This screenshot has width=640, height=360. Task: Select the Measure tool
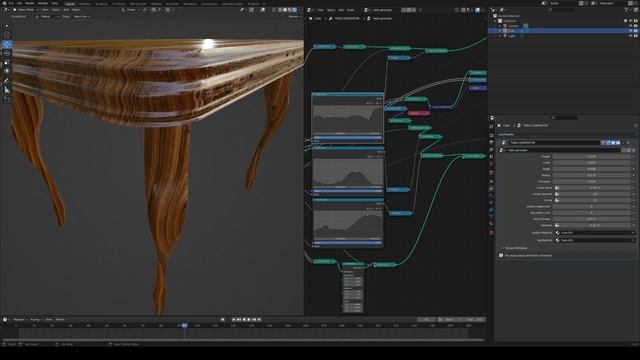click(x=7, y=89)
